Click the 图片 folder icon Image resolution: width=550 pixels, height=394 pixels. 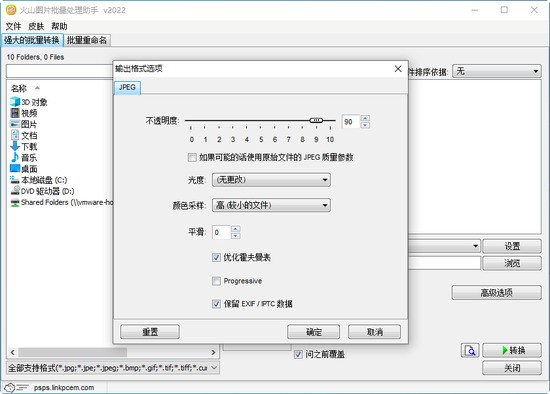click(15, 124)
